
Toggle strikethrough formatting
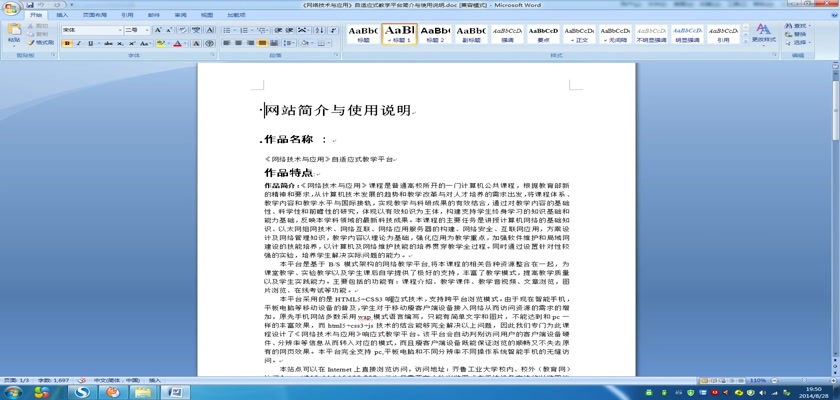tap(109, 43)
